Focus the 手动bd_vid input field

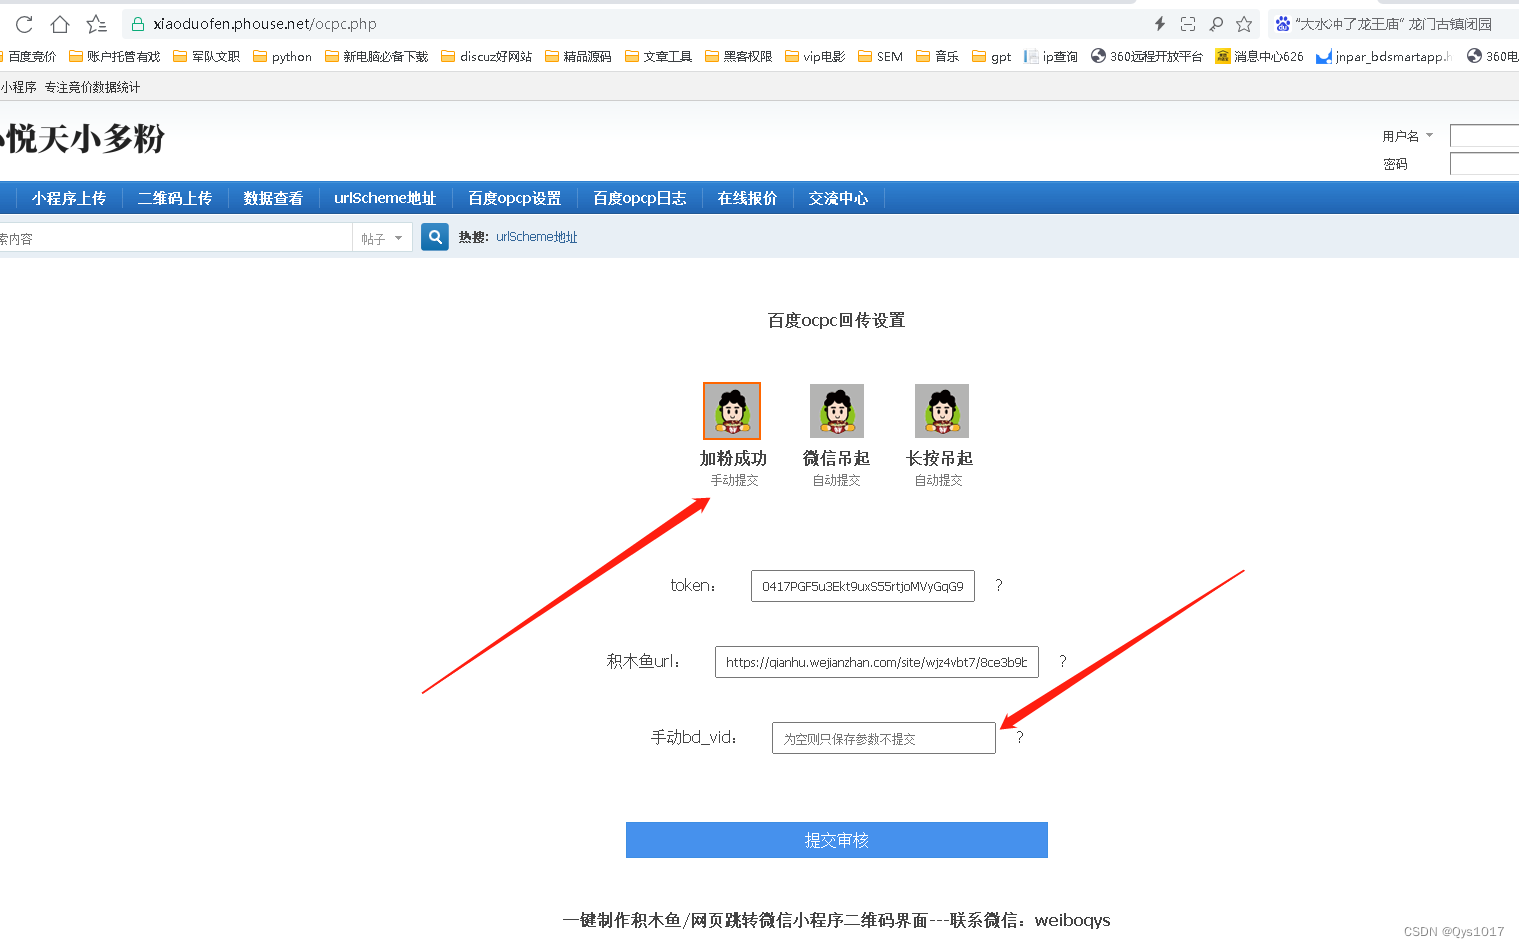884,738
